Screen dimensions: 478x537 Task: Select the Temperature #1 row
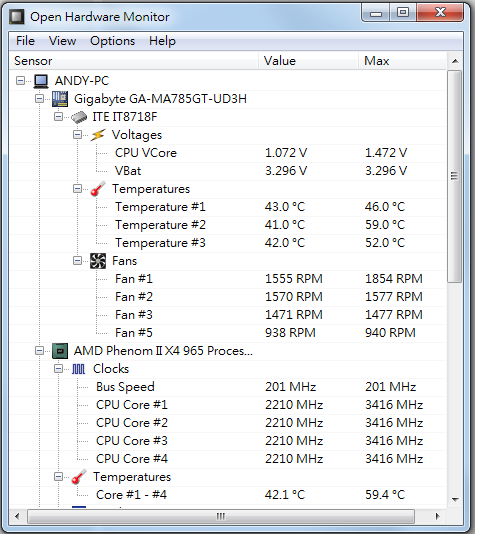point(229,208)
